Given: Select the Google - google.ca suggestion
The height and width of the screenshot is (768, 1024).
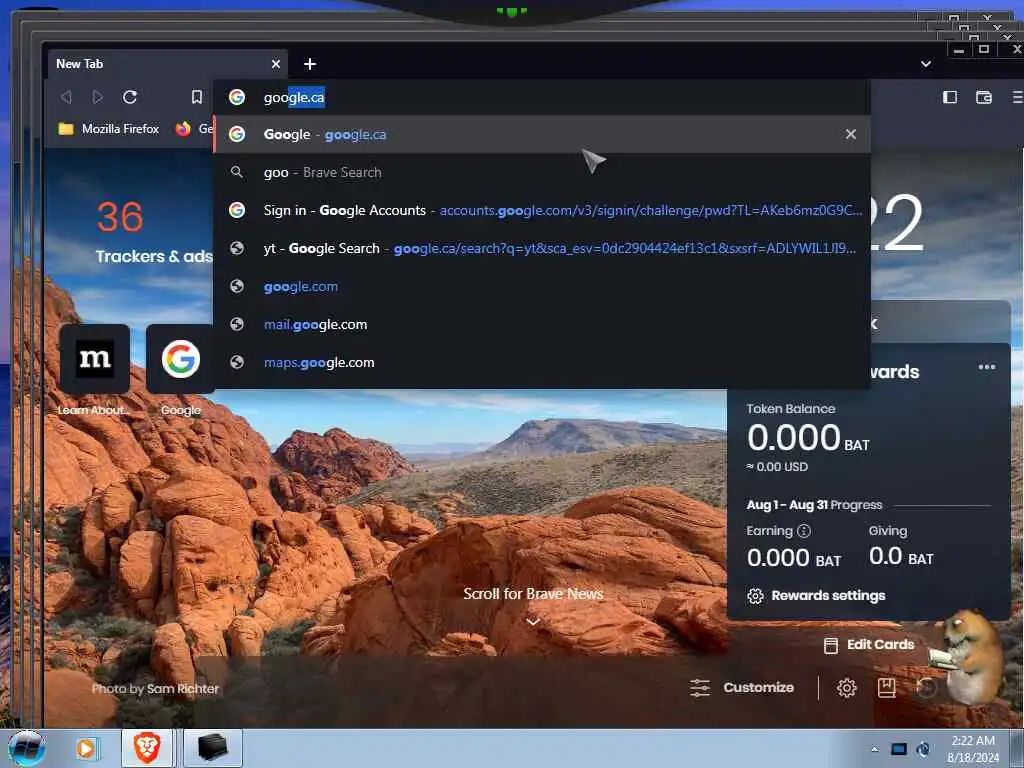Looking at the screenshot, I should [542, 135].
